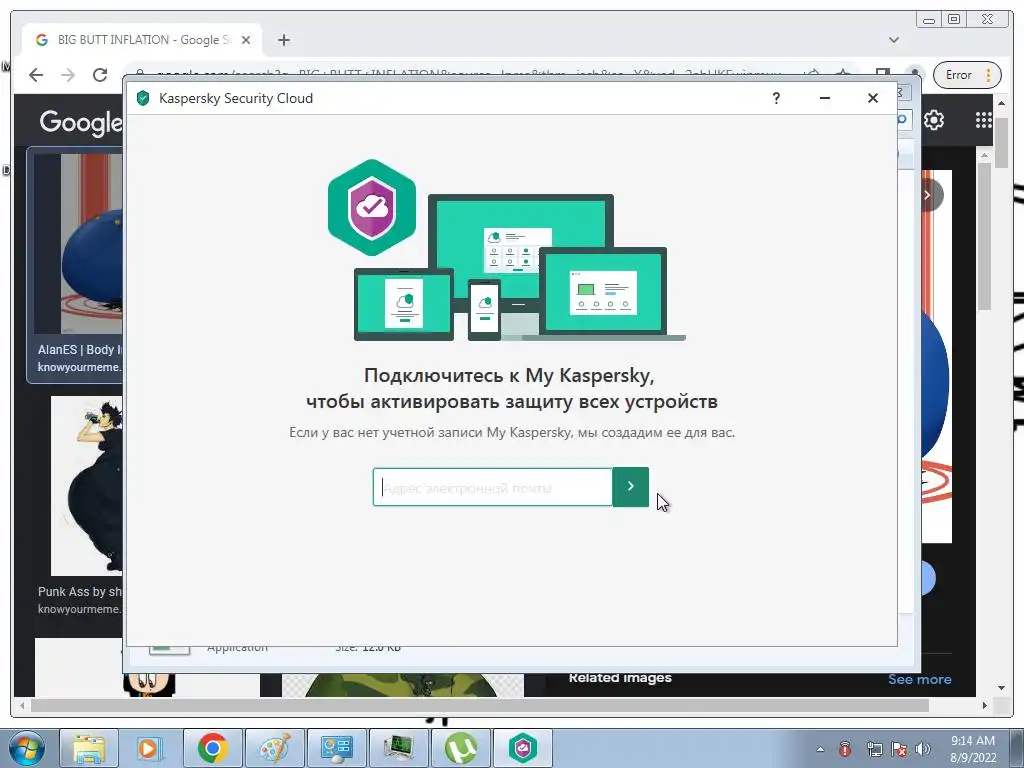The height and width of the screenshot is (768, 1024).
Task: Open a new Chrome tab
Action: pos(283,40)
